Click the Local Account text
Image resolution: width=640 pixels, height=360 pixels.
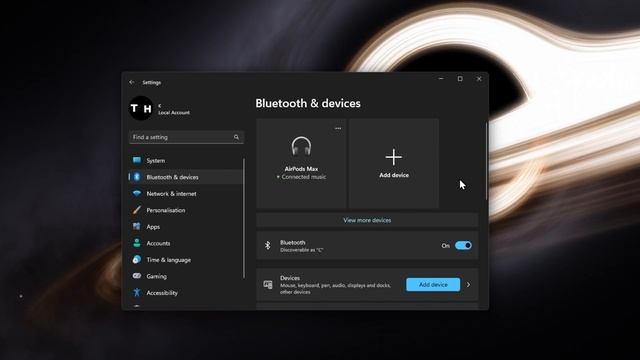tap(174, 113)
